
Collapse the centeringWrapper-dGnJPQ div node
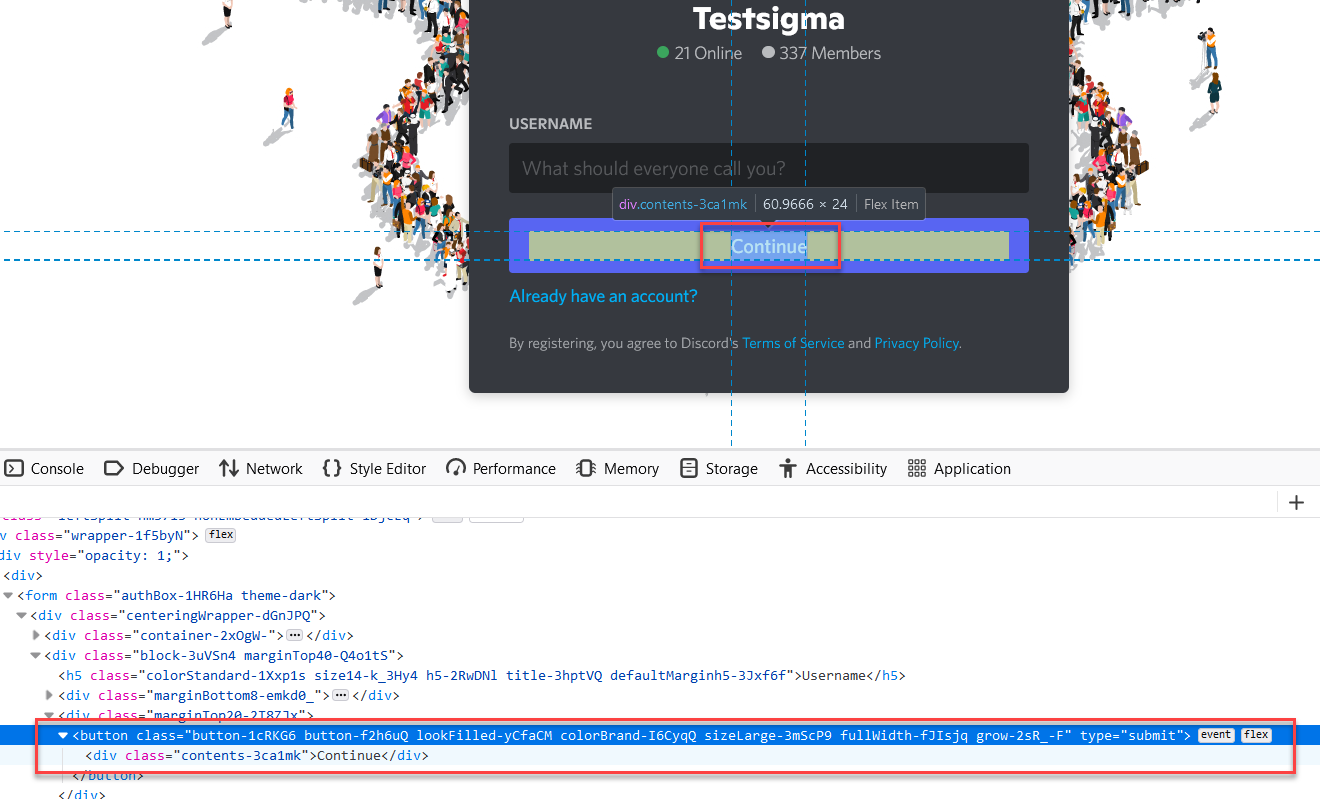[x=22, y=615]
